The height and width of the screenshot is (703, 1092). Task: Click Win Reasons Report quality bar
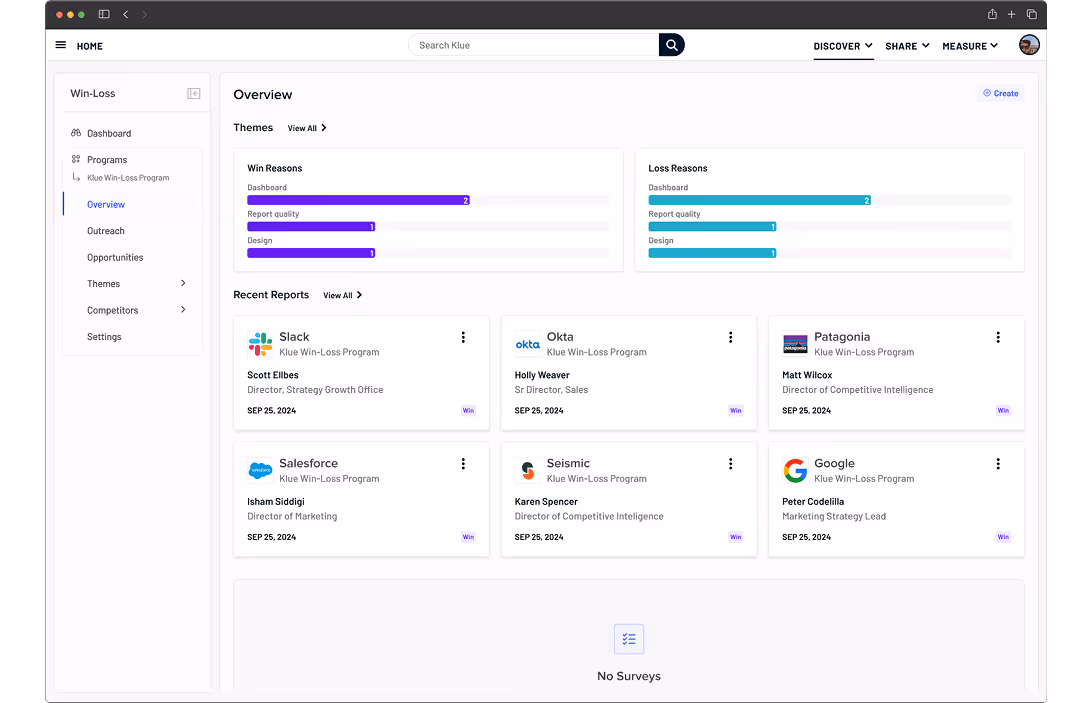point(311,226)
